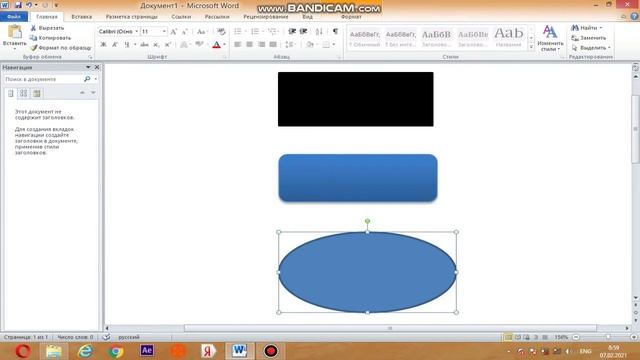Apply the red font color button

216,44
